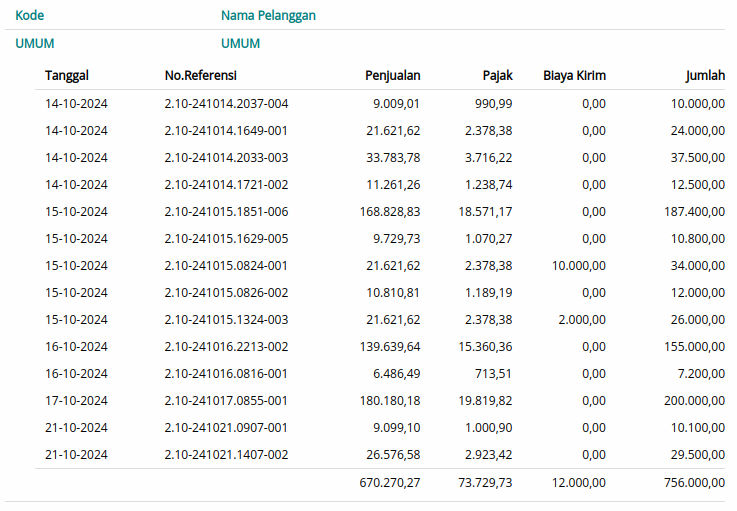Click the UMUM customer code value
The height and width of the screenshot is (511, 737).
(35, 43)
